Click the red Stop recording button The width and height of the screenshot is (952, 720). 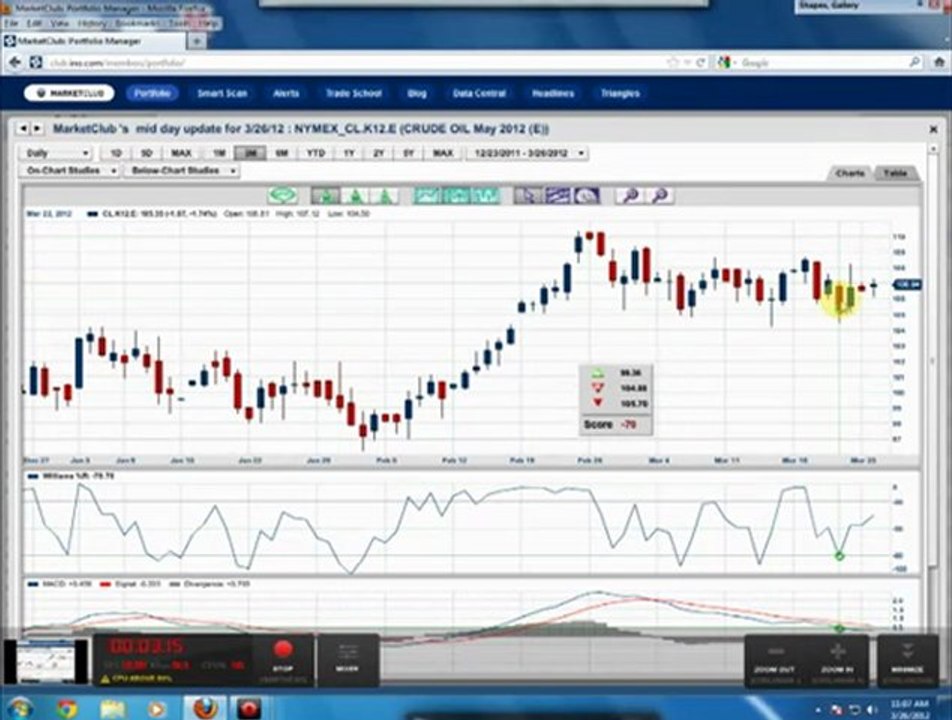coord(283,659)
